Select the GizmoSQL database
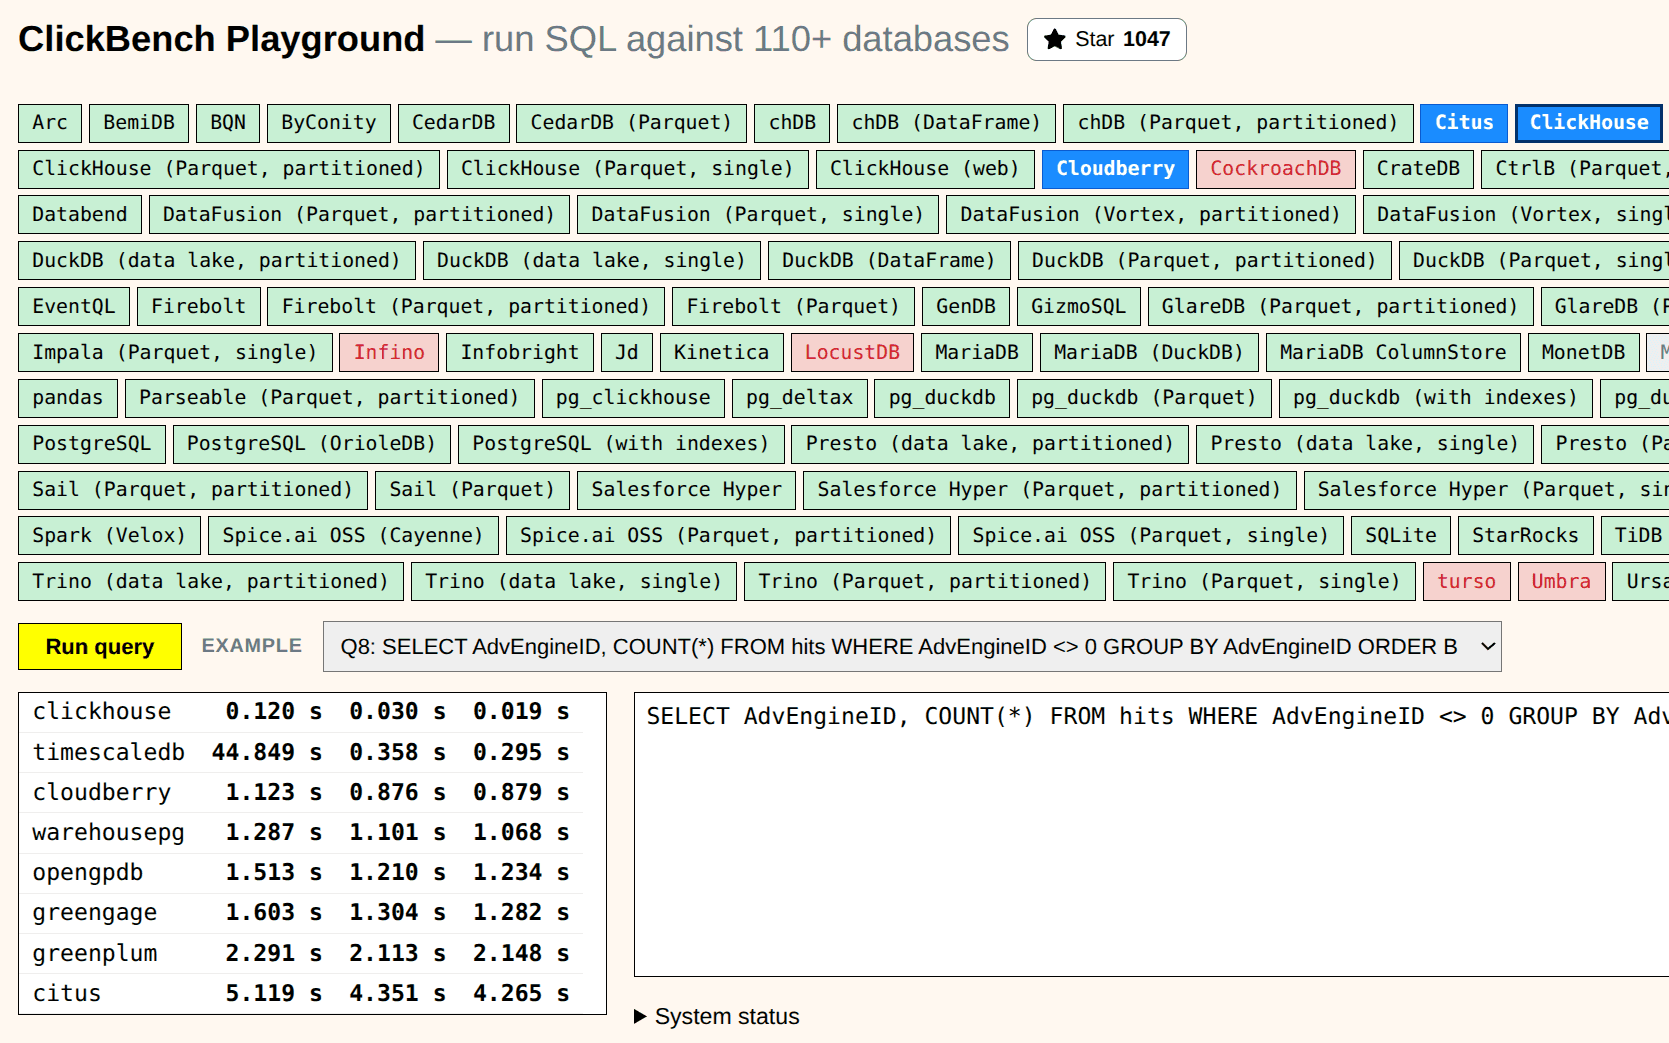This screenshot has width=1669, height=1043. (1078, 306)
